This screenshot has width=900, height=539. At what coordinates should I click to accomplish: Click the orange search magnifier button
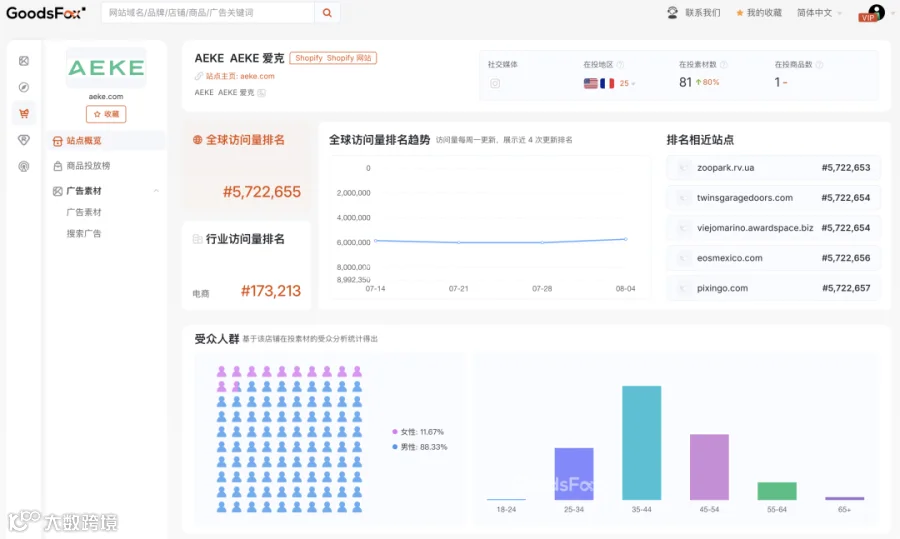tap(327, 13)
